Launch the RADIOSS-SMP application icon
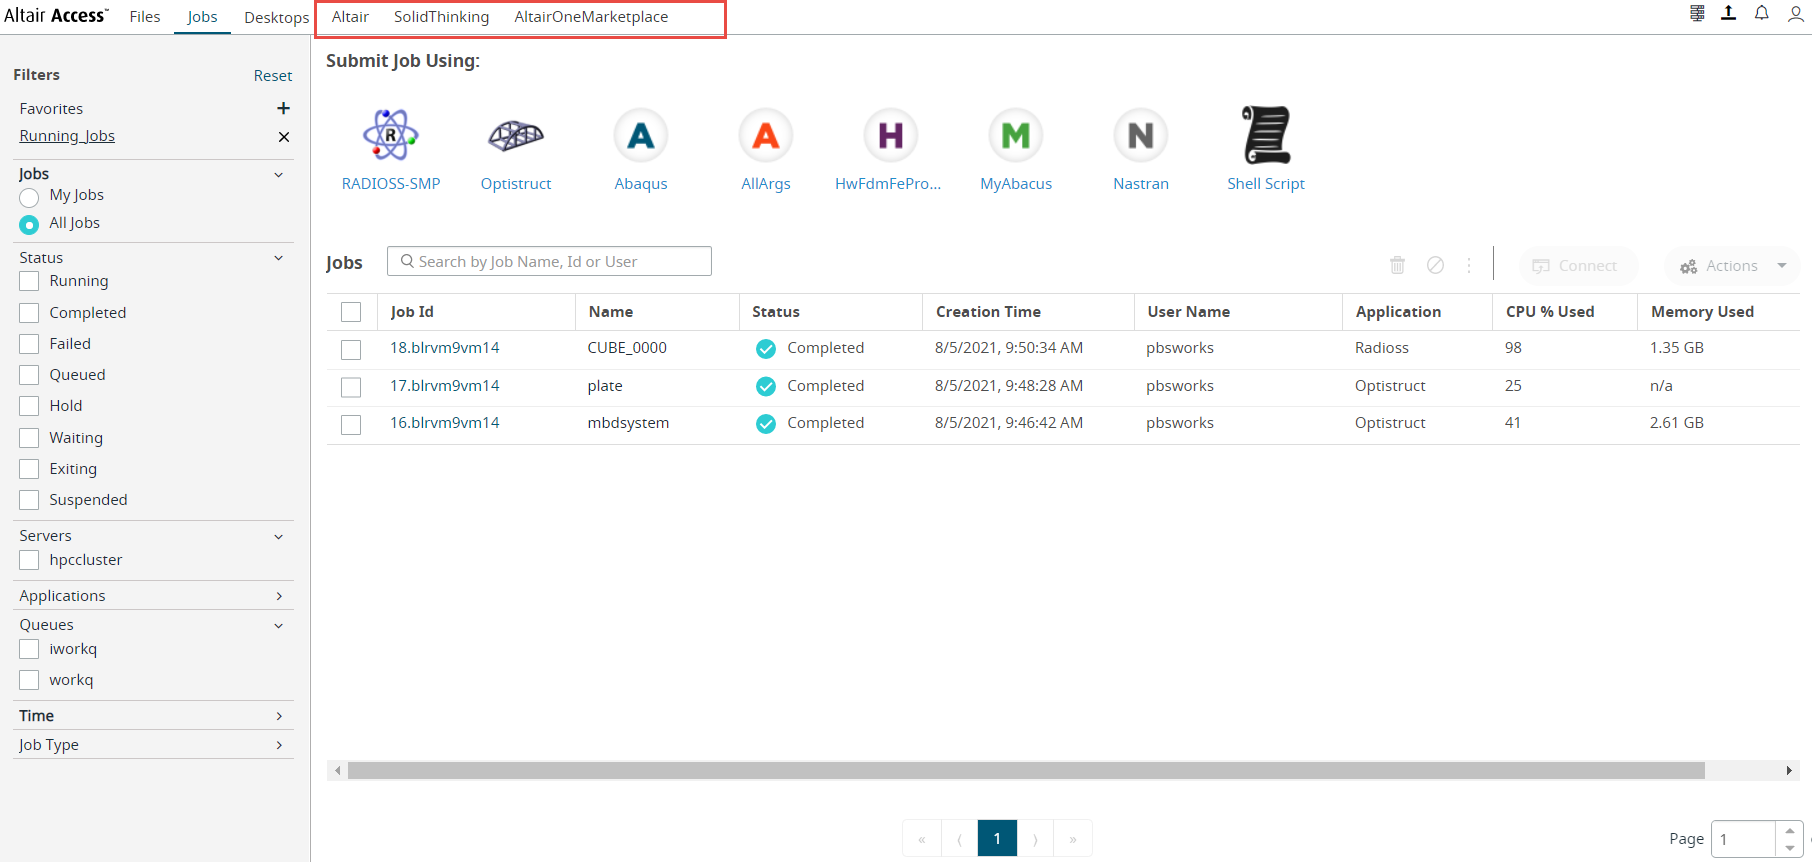 click(391, 135)
